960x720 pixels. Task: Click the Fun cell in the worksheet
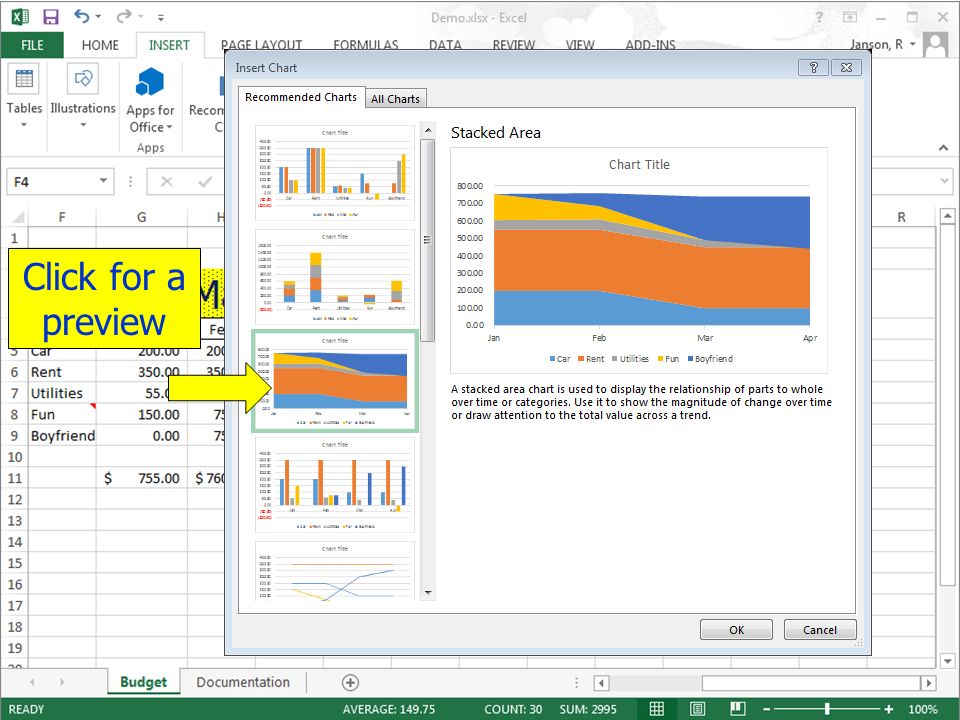[x=62, y=414]
